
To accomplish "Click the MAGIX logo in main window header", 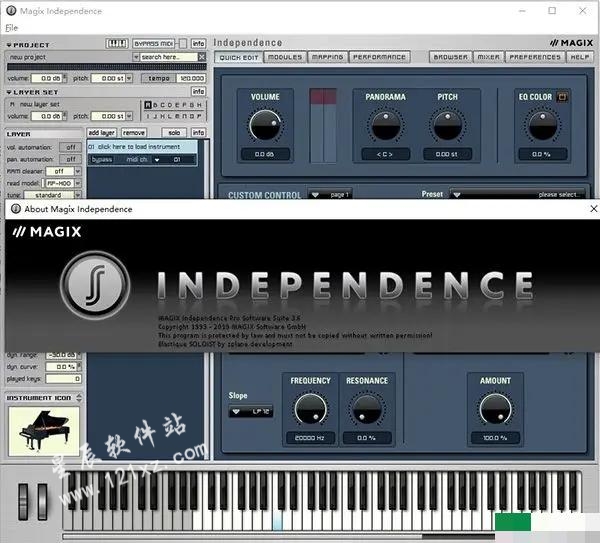I will [571, 43].
